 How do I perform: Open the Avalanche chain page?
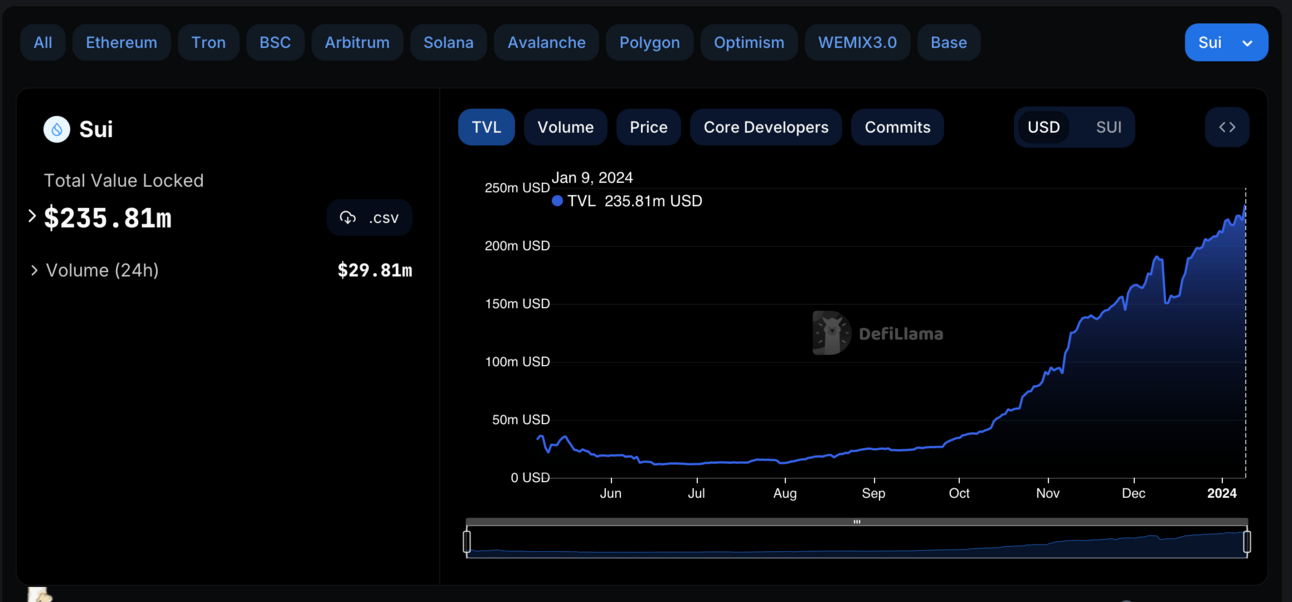tap(546, 42)
